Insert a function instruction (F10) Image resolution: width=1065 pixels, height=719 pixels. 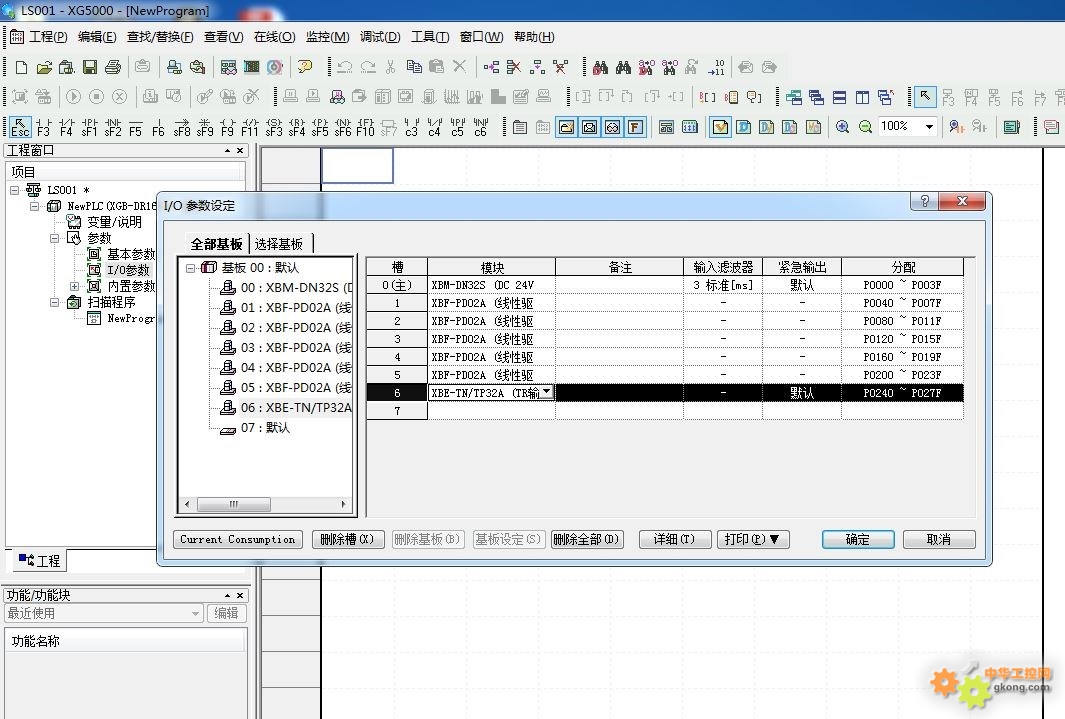[365, 127]
